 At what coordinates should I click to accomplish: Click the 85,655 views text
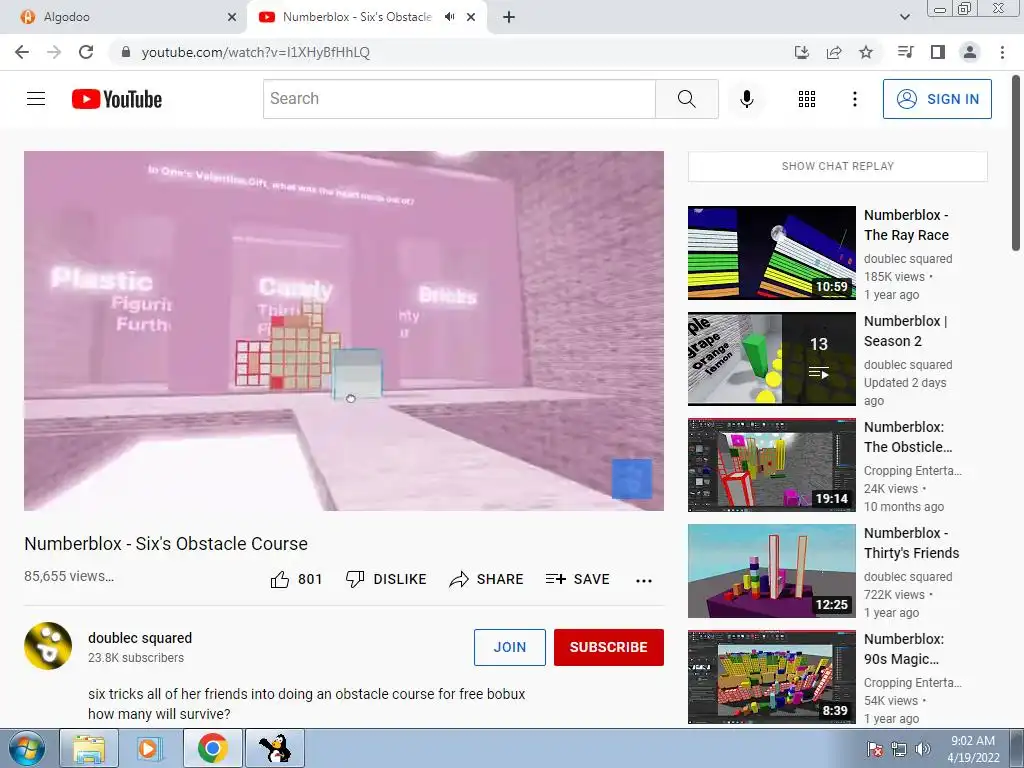[x=69, y=576]
